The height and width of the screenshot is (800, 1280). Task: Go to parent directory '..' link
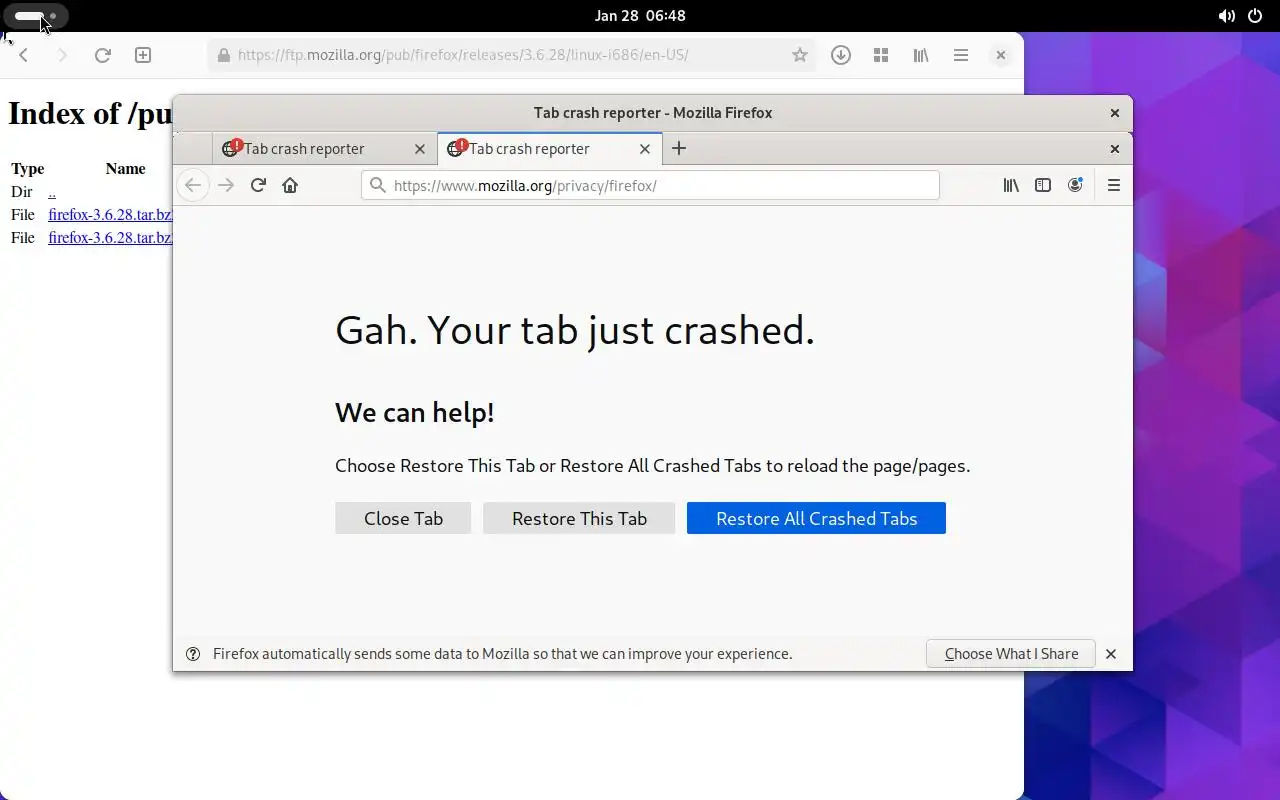[52, 191]
